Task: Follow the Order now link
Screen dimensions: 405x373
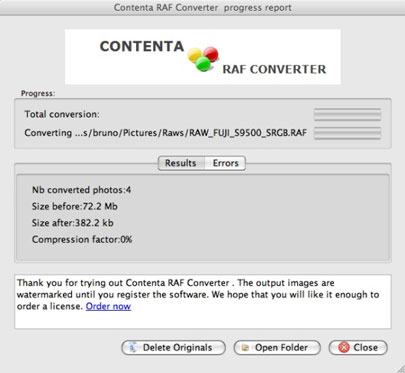Action: [108, 306]
